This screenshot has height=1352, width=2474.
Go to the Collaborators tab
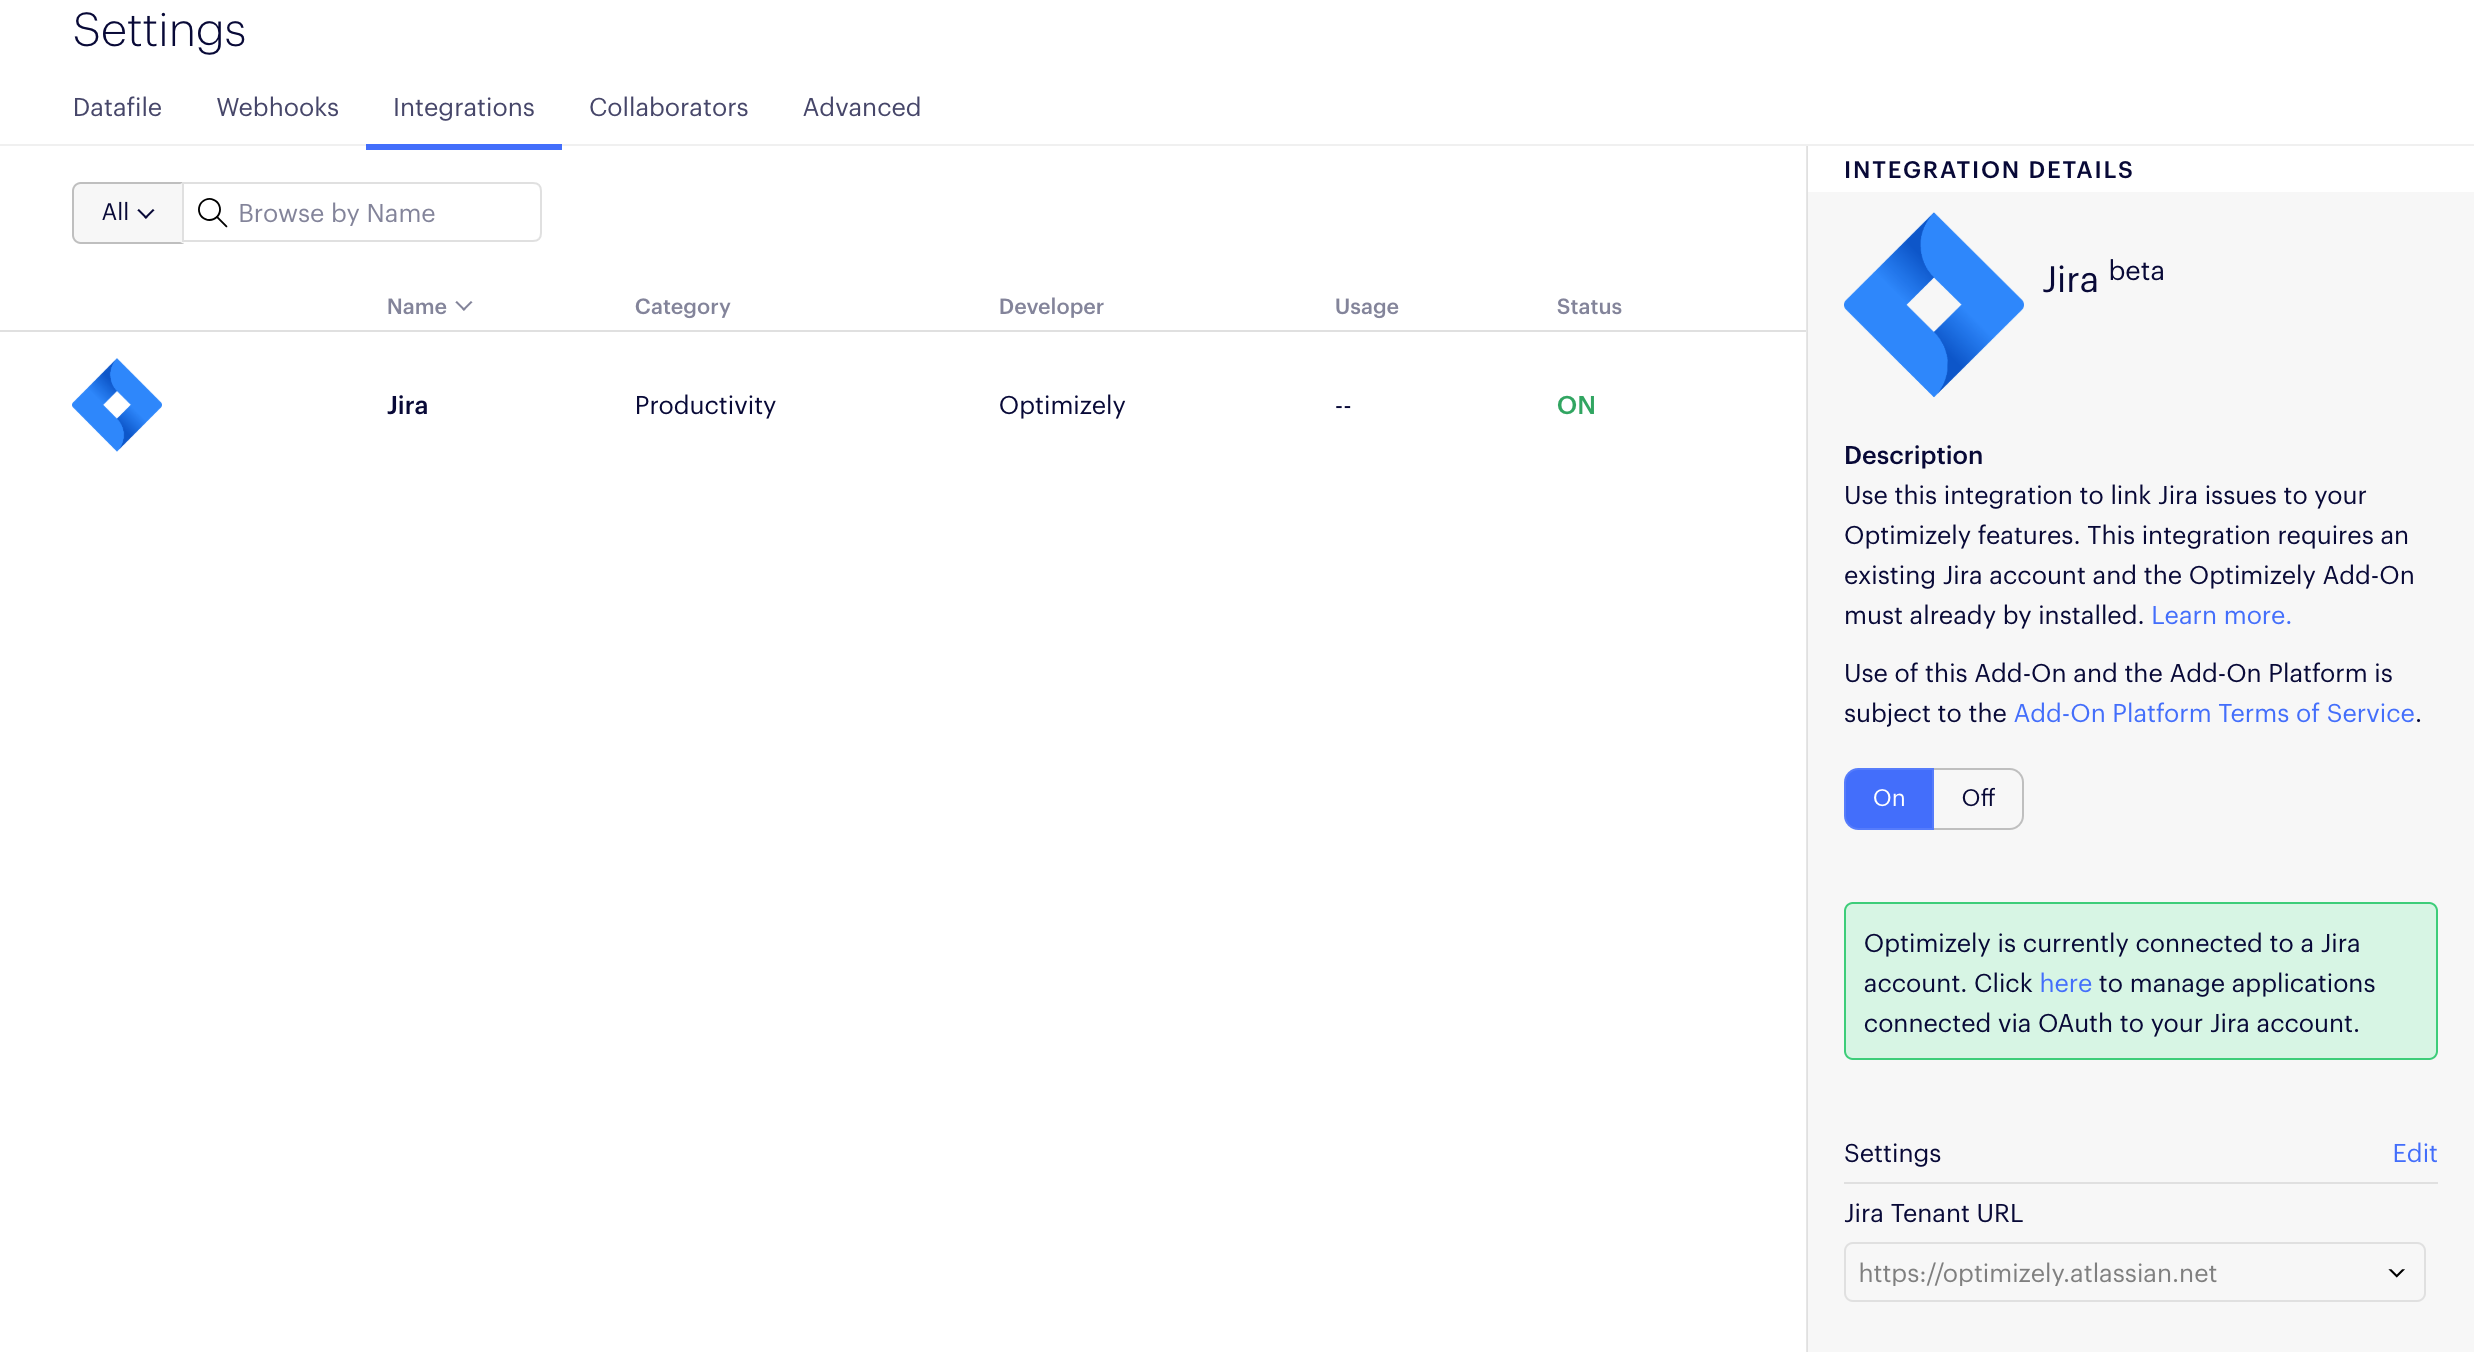pos(668,107)
